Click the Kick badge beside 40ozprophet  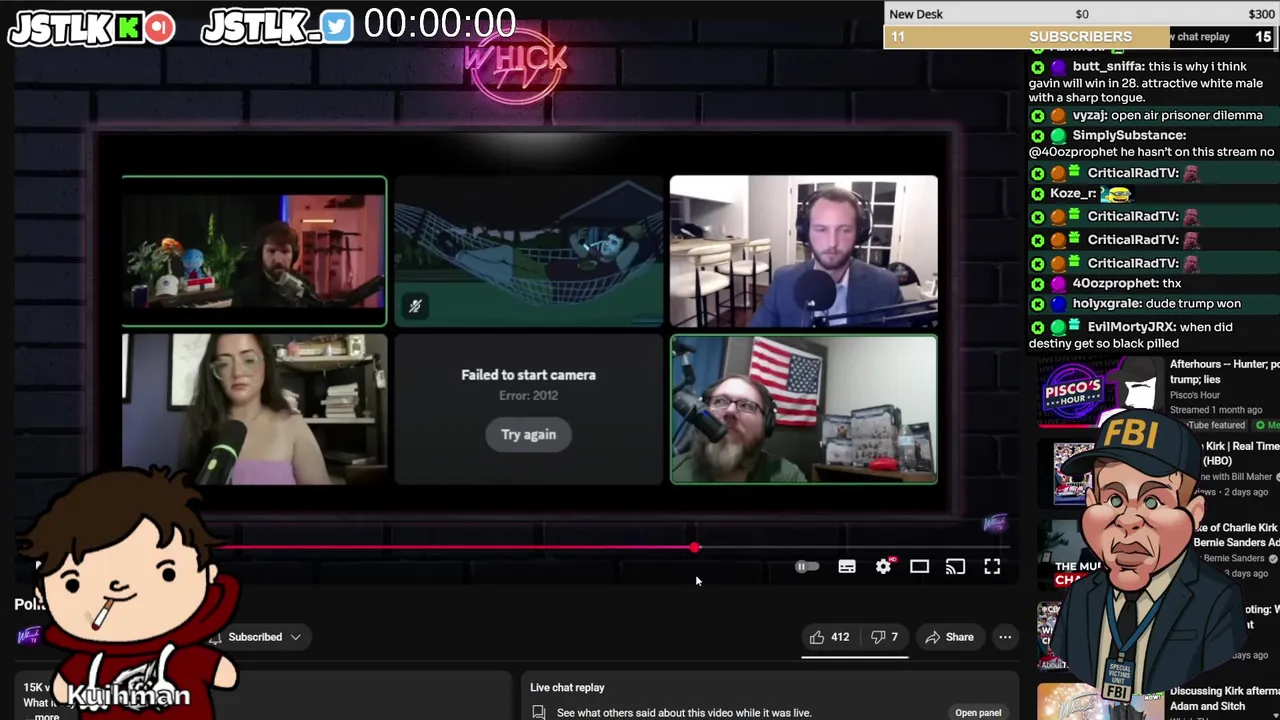[x=1037, y=284]
